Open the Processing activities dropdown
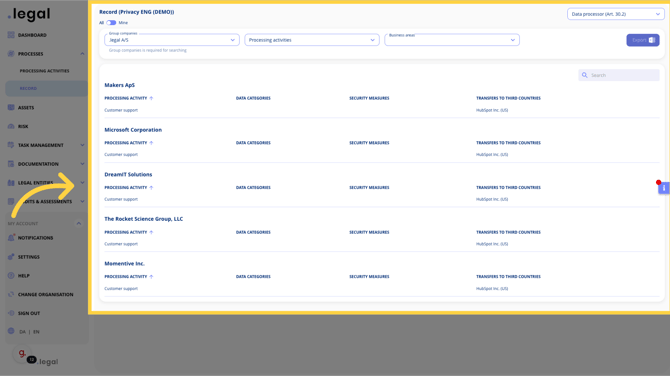Viewport: 670px width, 376px height. tap(312, 40)
